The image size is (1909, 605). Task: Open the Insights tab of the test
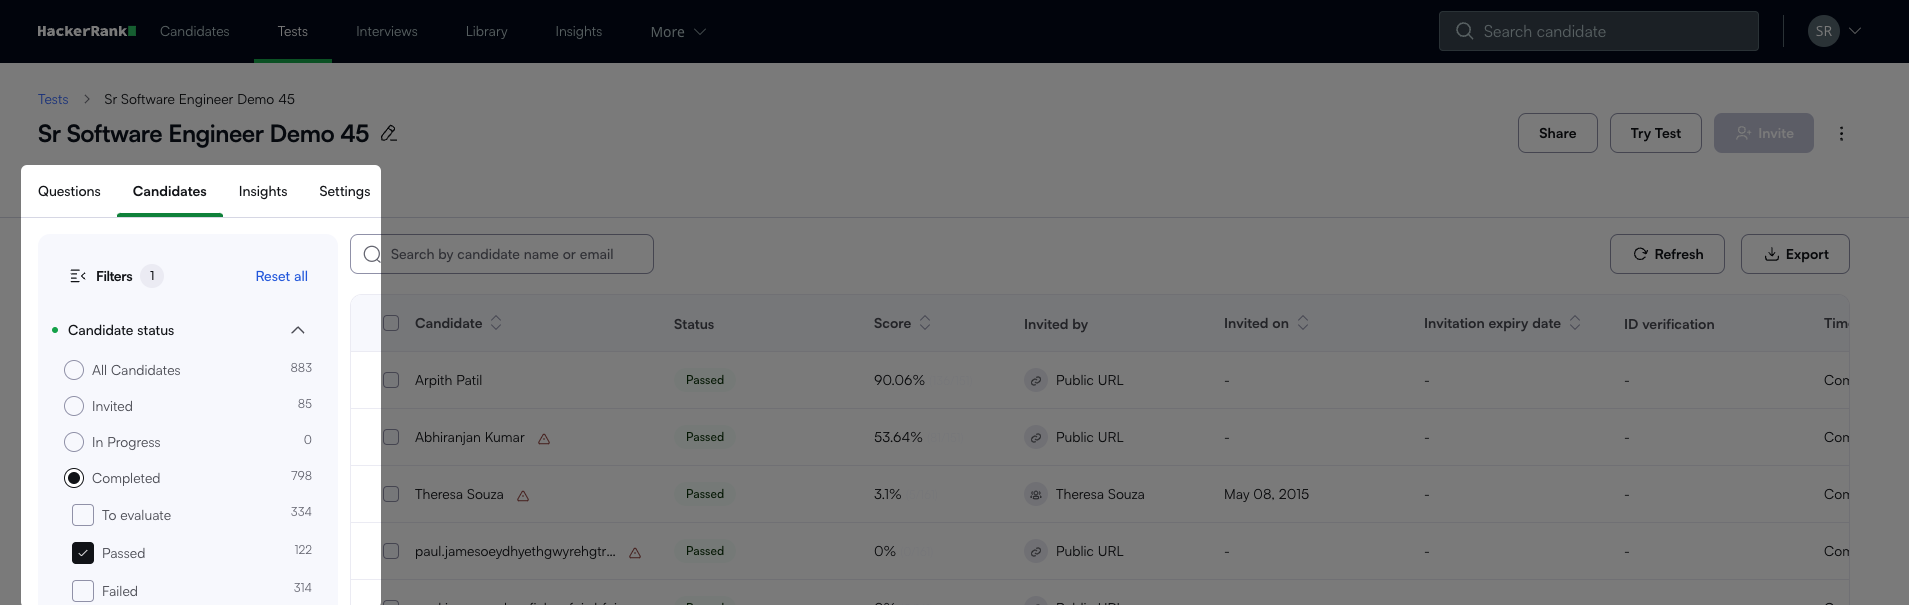pyautogui.click(x=263, y=191)
